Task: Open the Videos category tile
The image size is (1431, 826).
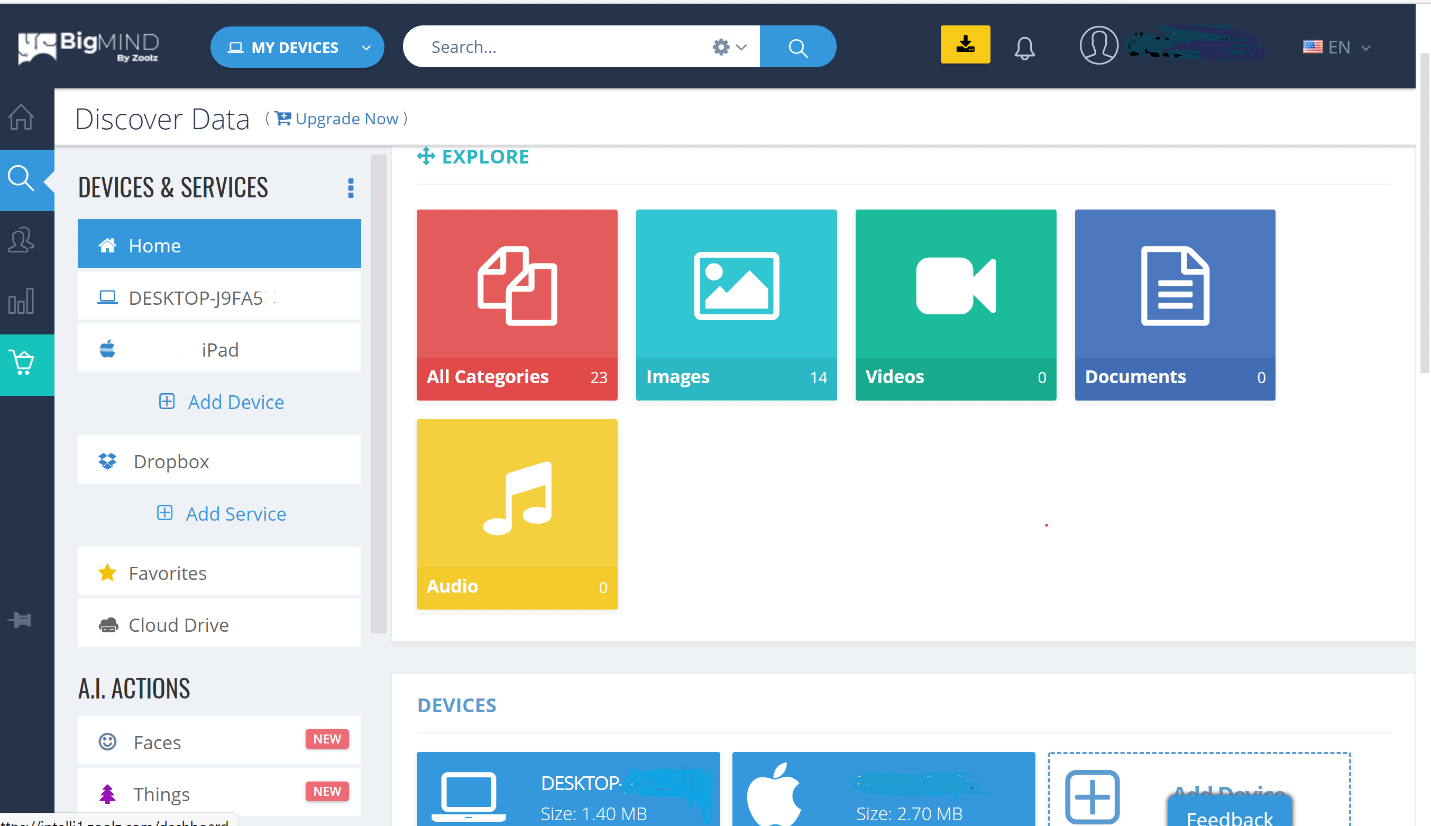Action: [x=956, y=305]
